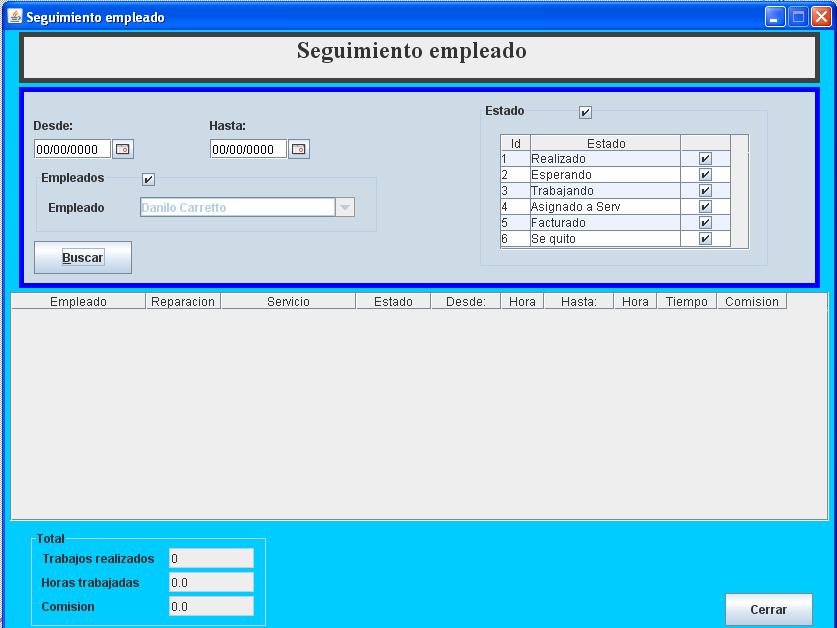Toggle the Empleados checkbox
The image size is (837, 628).
(149, 180)
